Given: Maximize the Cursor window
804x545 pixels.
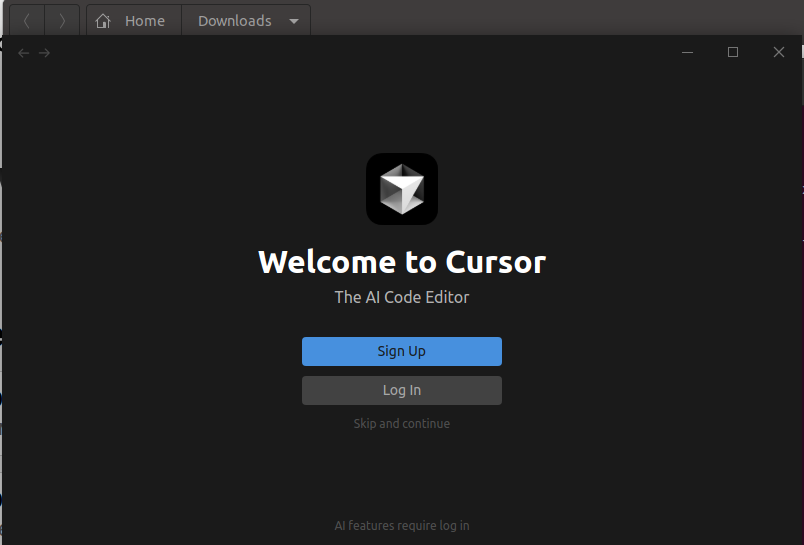Looking at the screenshot, I should [x=733, y=52].
